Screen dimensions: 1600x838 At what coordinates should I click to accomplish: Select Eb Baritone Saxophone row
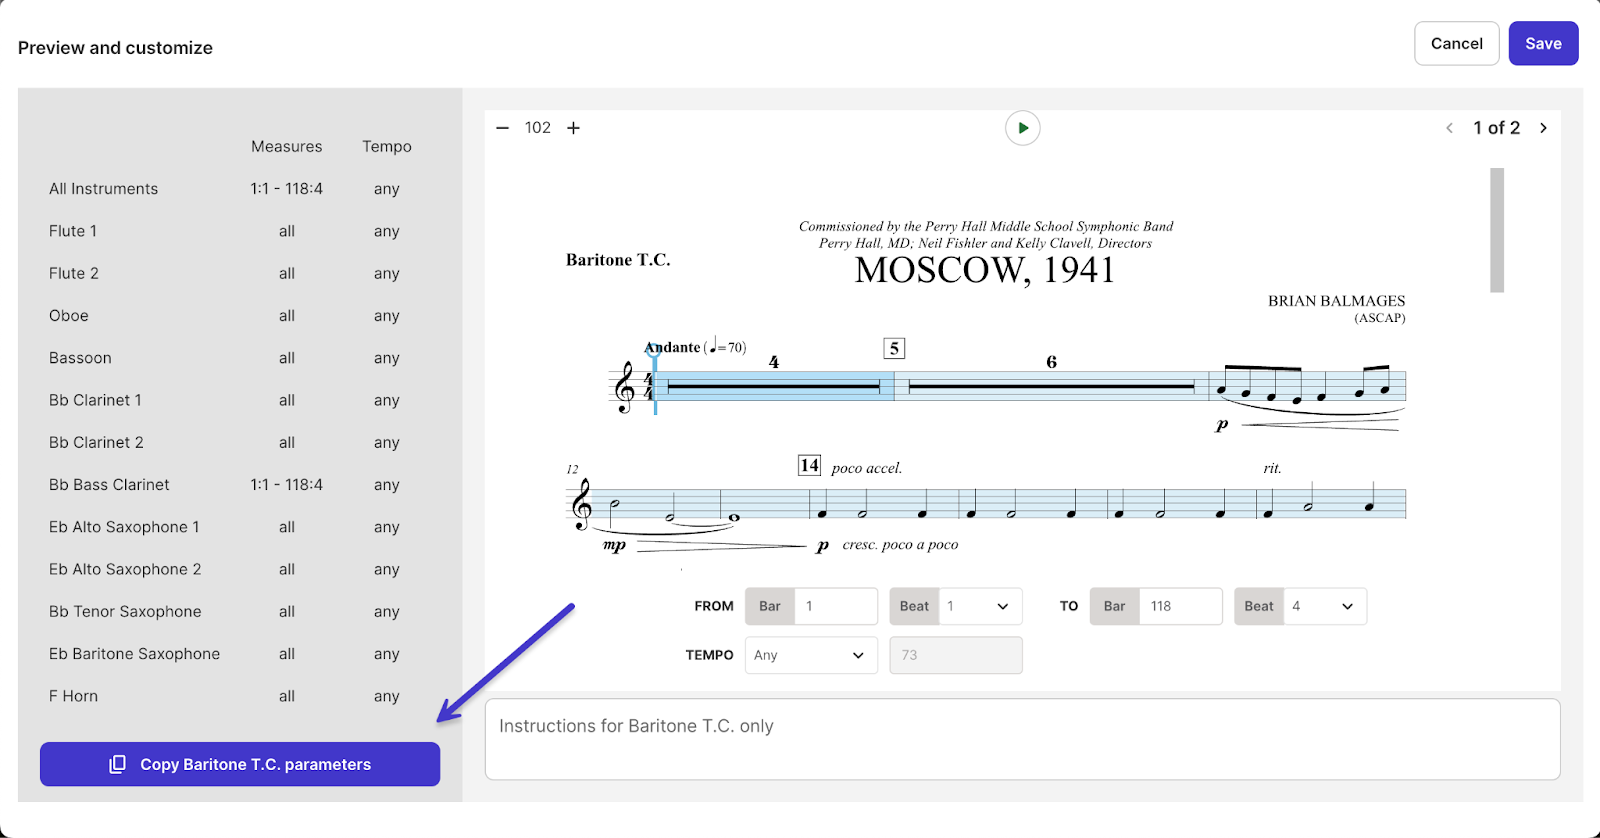[x=240, y=654]
